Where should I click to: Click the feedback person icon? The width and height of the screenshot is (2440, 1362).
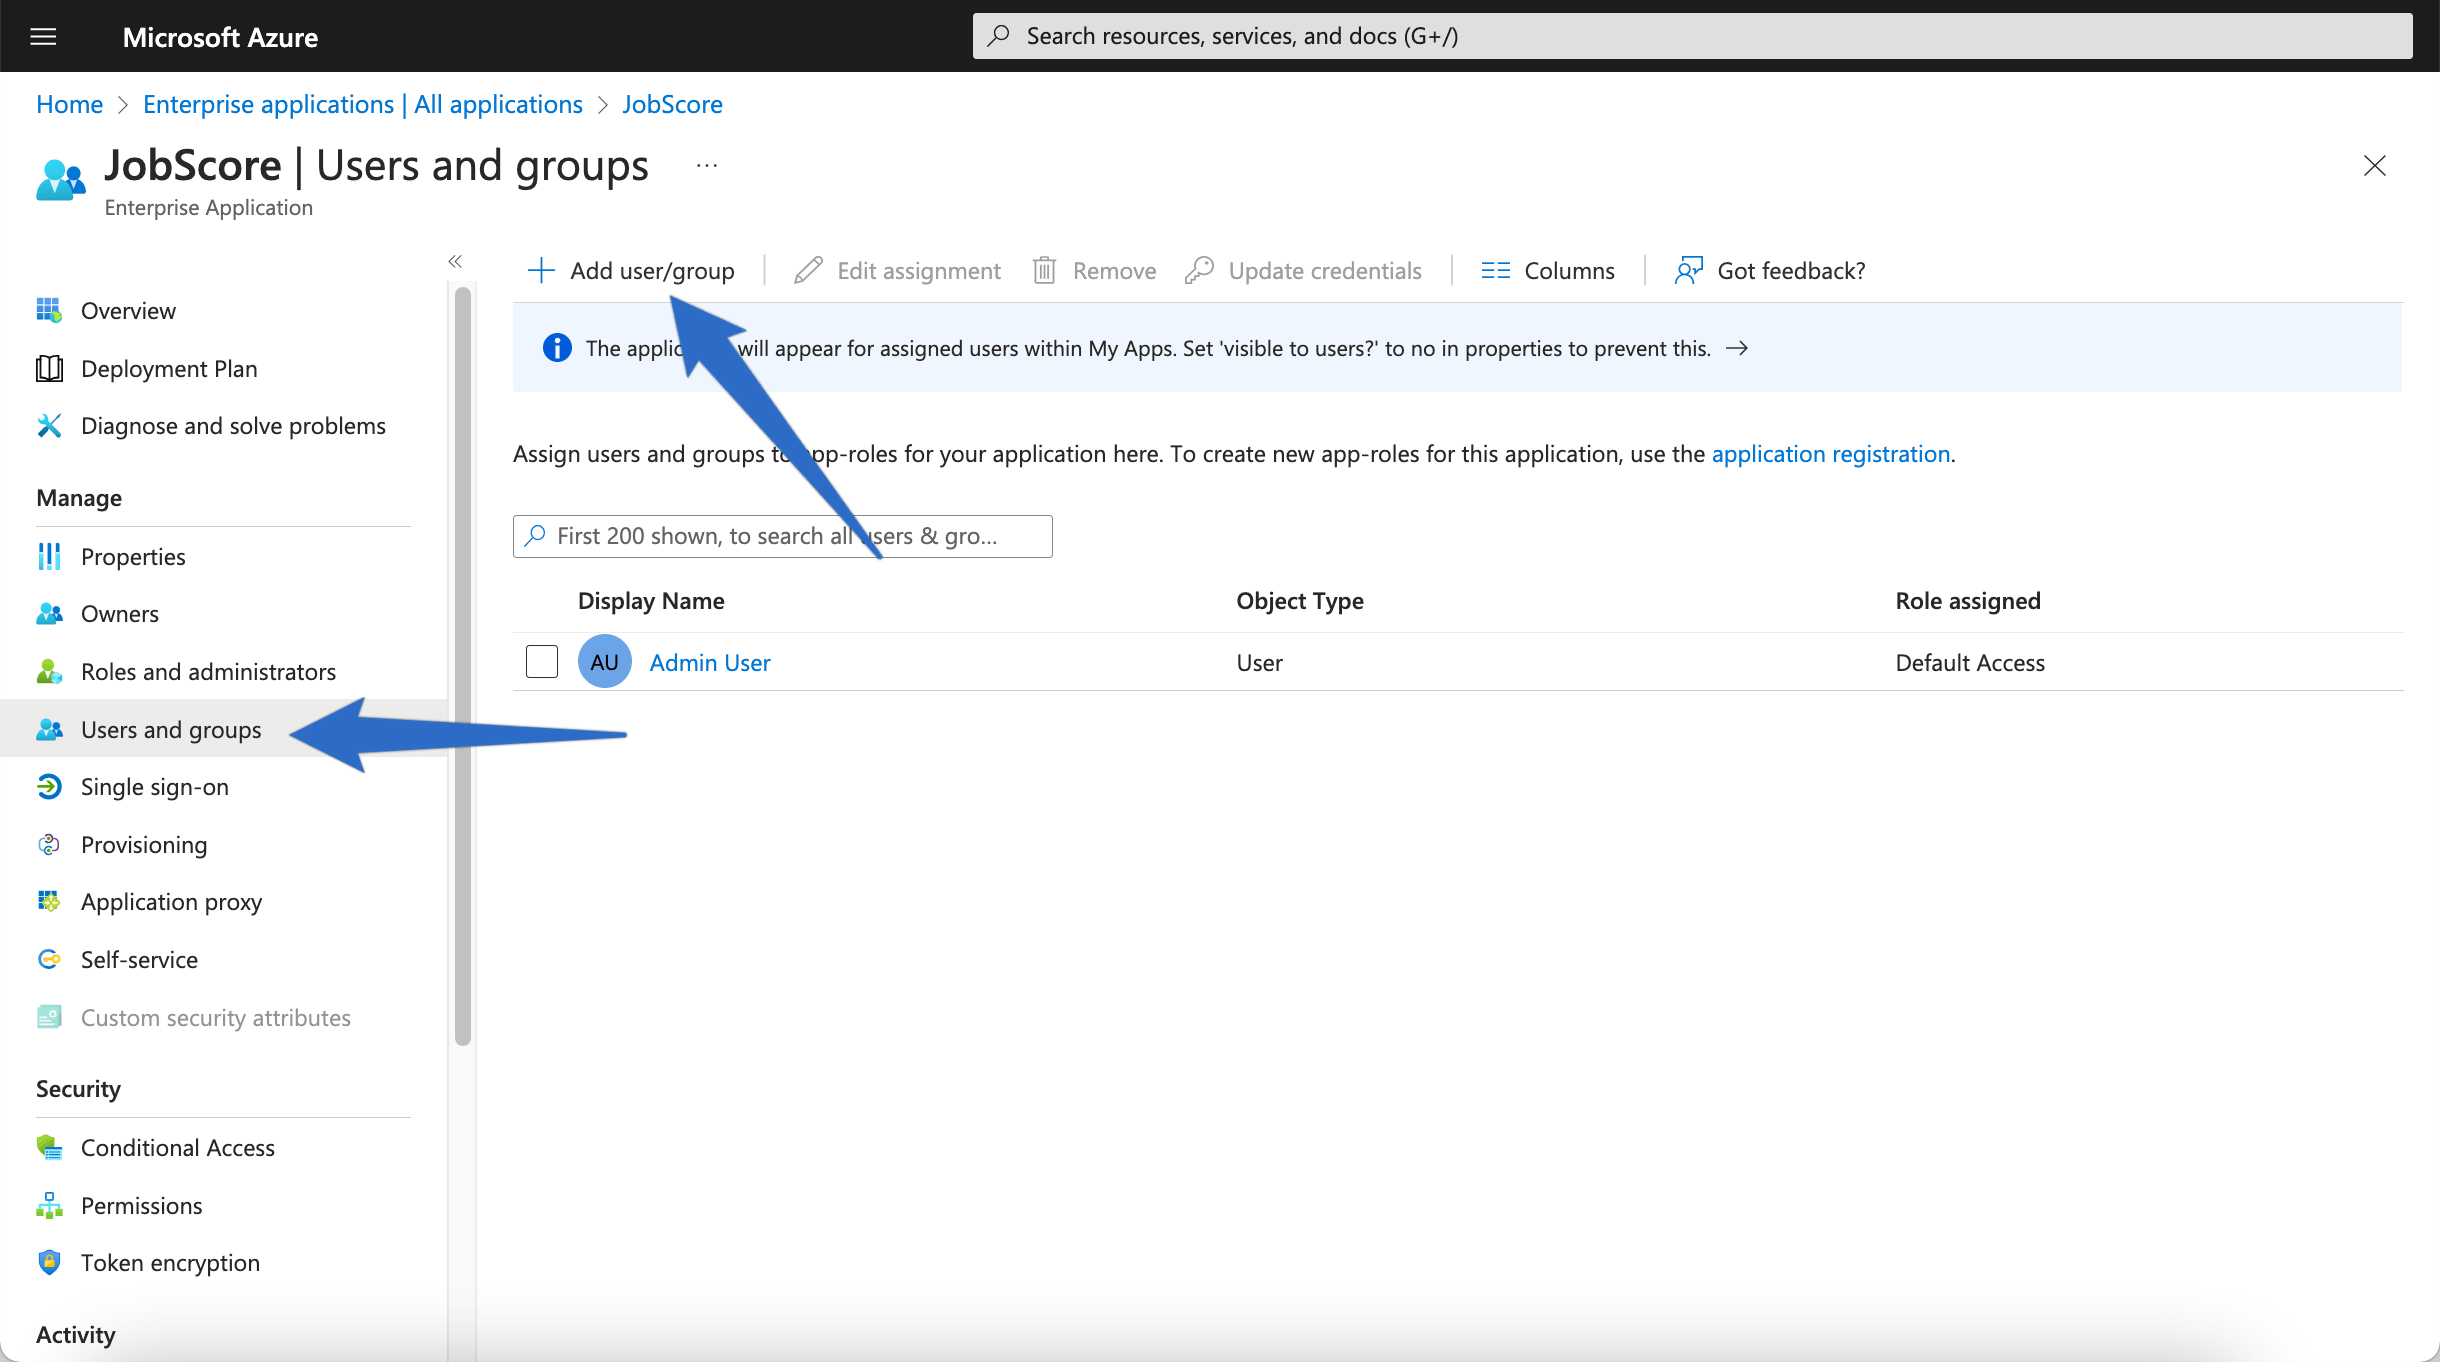tap(1689, 271)
